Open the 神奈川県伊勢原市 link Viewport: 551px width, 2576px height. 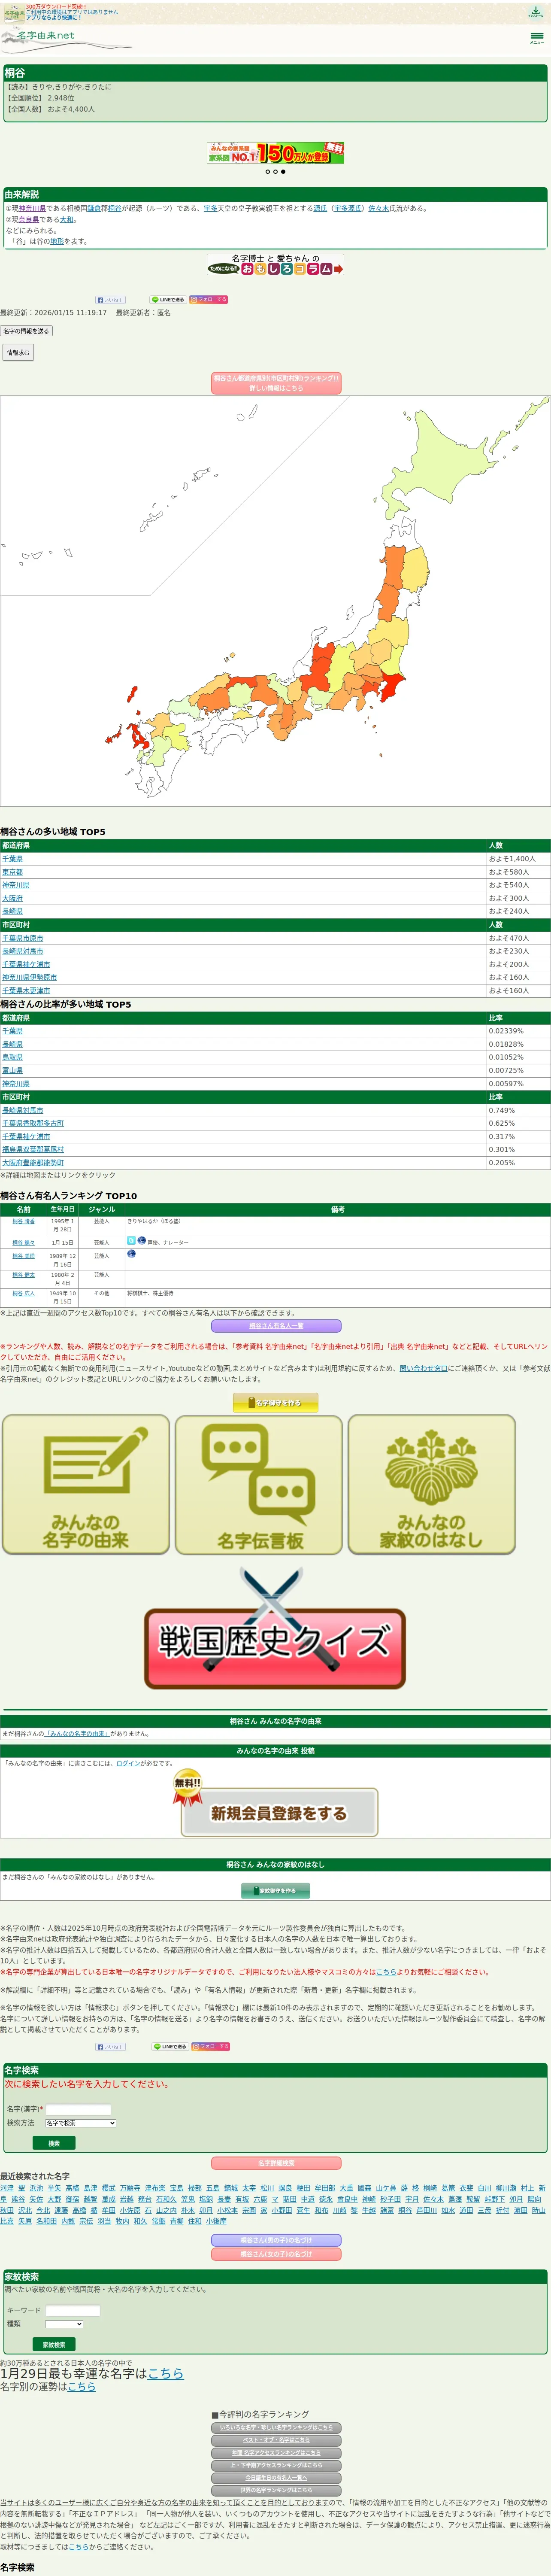29,977
